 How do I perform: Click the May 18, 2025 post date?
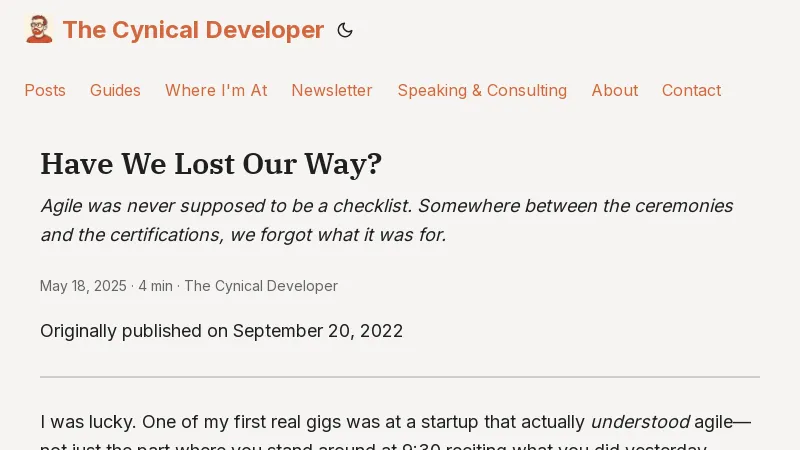[83, 286]
